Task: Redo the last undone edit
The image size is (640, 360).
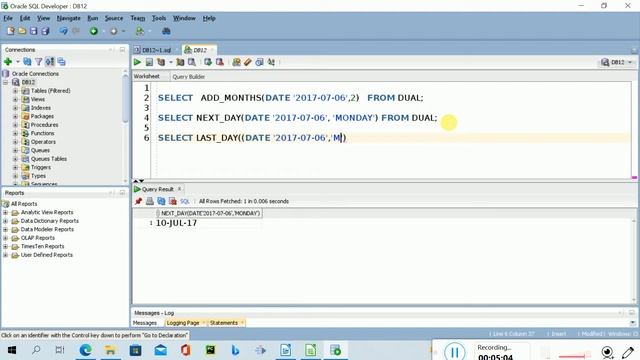Action: pyautogui.click(x=76, y=31)
